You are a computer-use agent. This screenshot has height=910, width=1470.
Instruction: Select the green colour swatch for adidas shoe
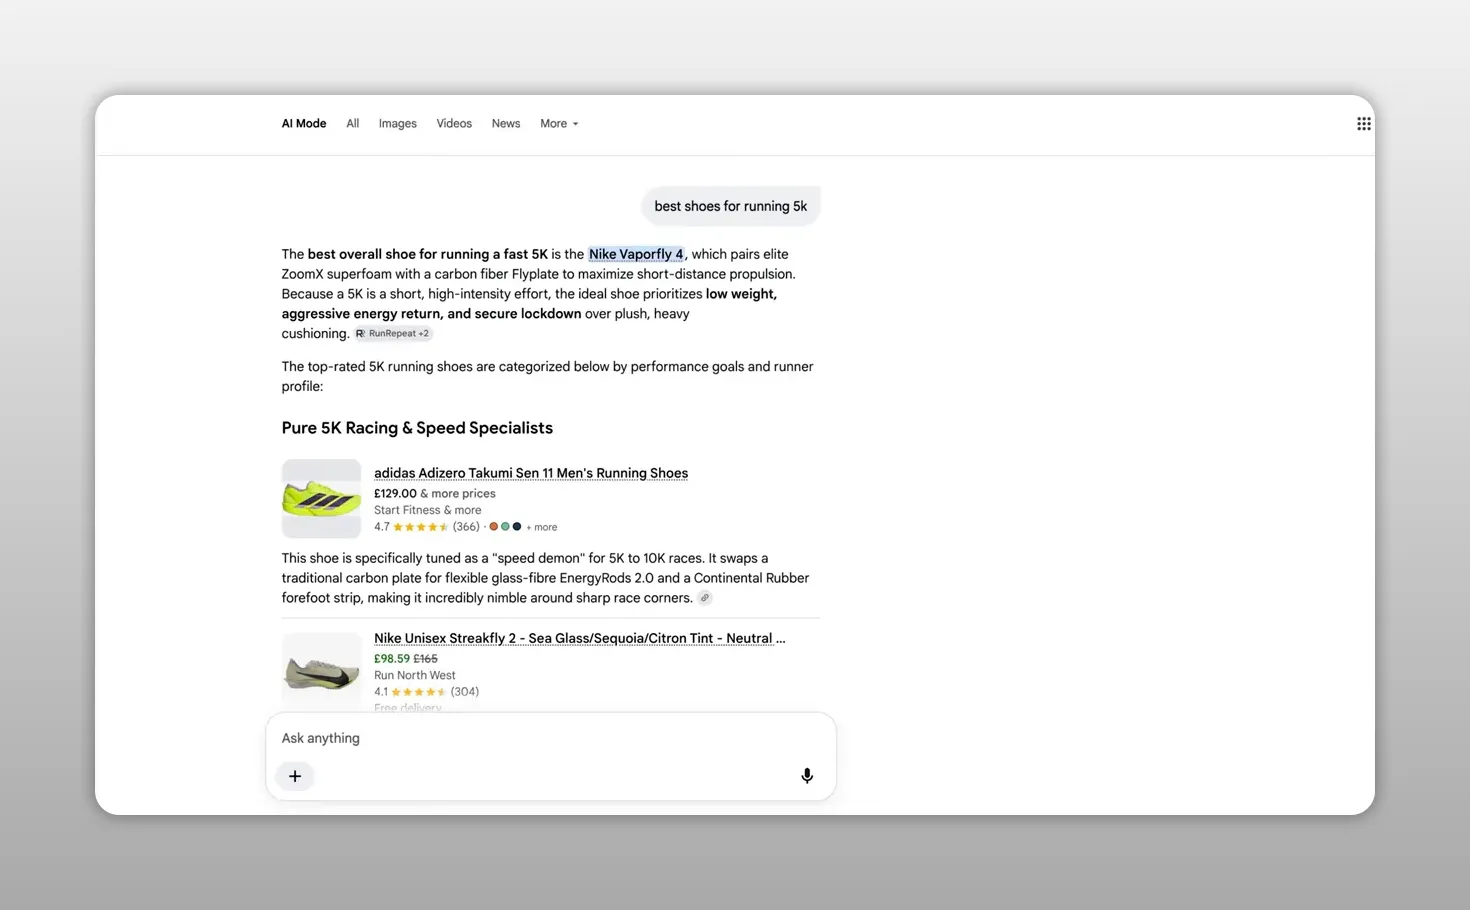[x=505, y=527]
